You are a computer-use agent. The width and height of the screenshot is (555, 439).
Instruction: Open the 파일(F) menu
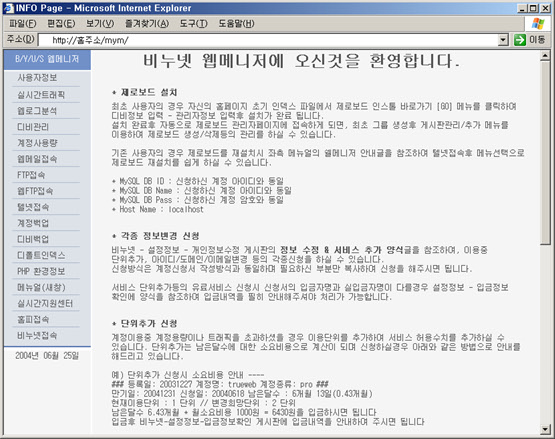pos(23,24)
